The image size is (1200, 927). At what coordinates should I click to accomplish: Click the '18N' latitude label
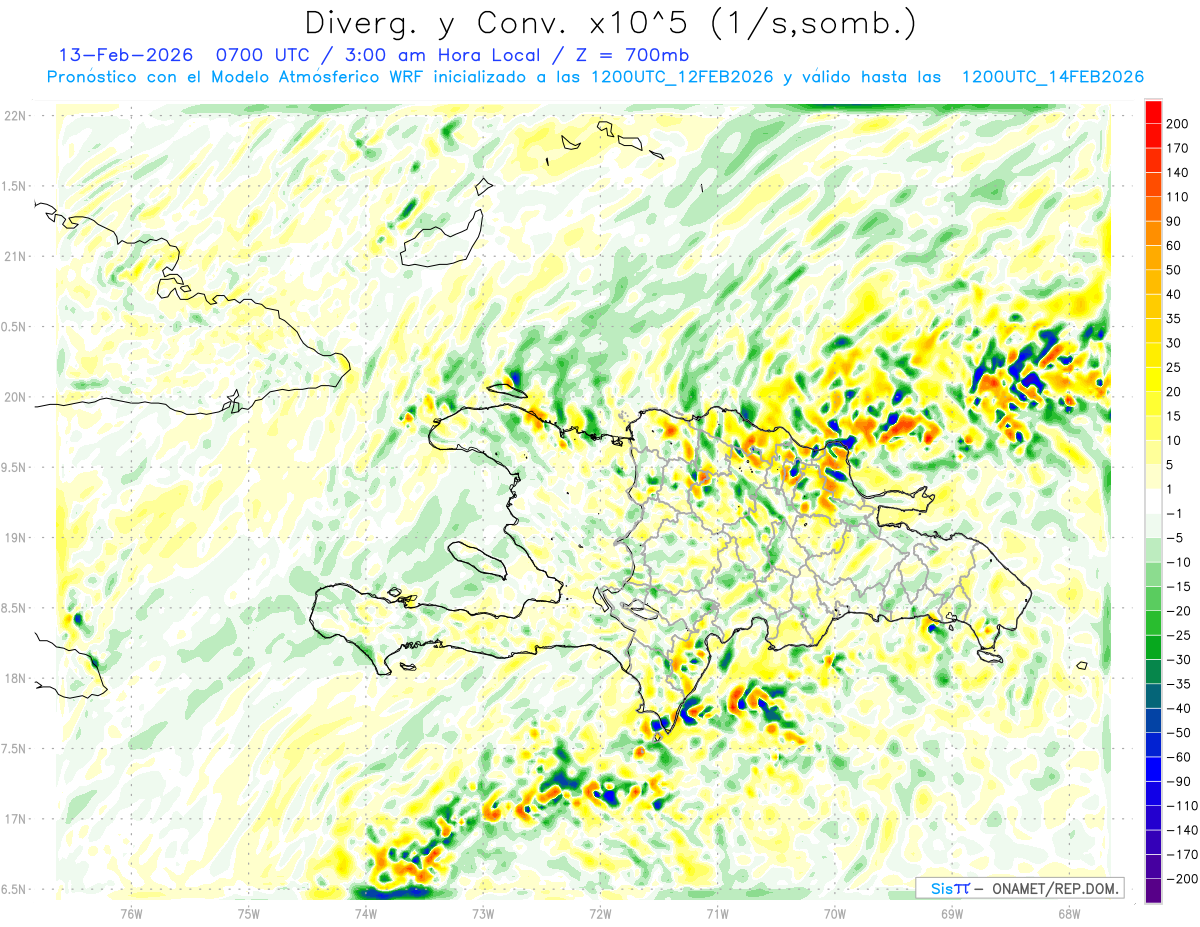[x=15, y=678]
